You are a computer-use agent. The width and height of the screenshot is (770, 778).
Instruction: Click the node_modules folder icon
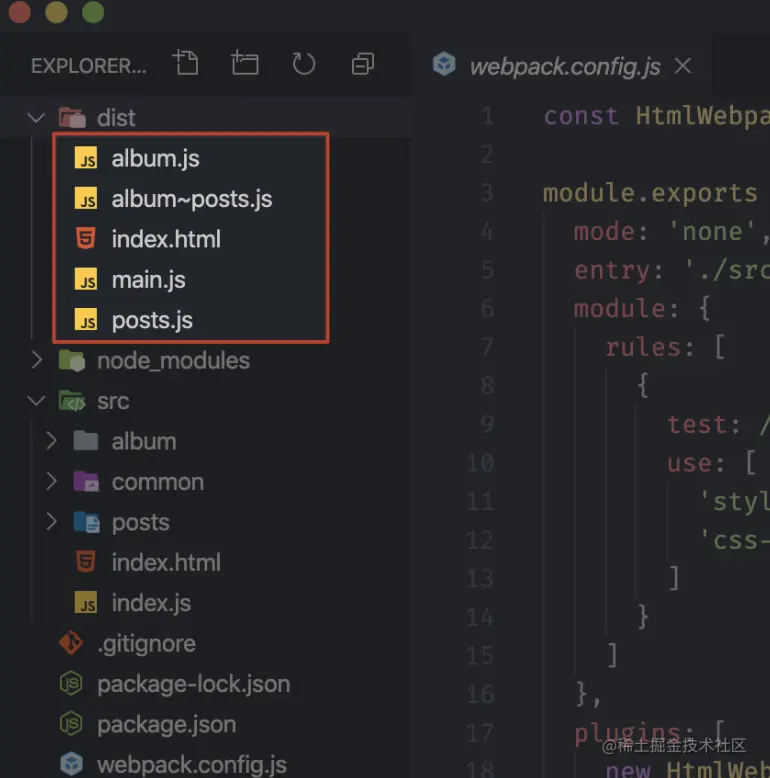point(72,360)
